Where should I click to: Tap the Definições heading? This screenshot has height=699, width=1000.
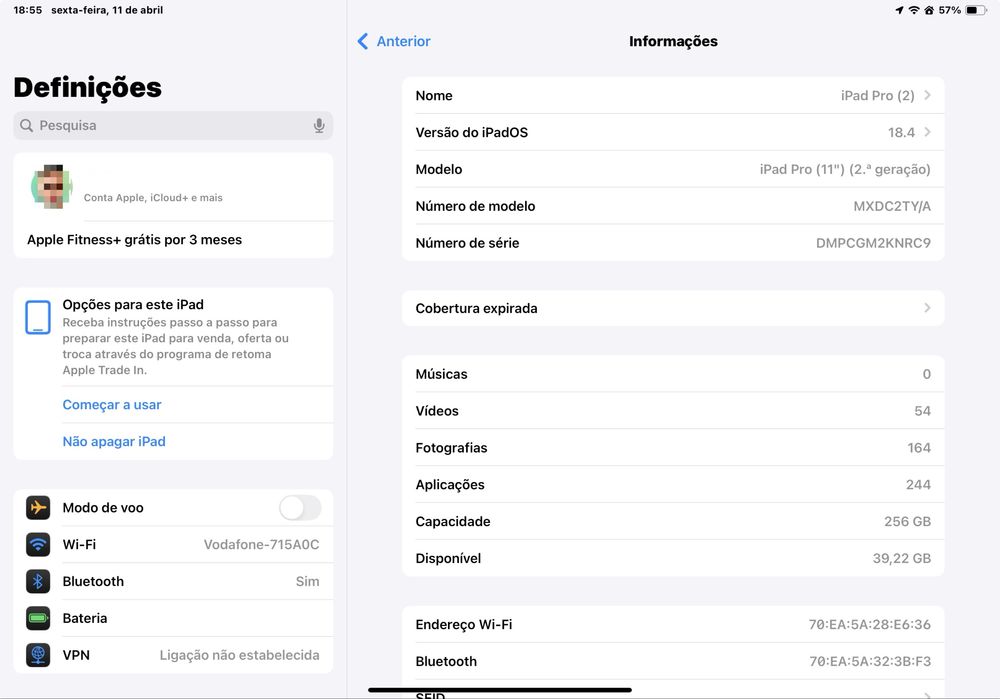[87, 87]
